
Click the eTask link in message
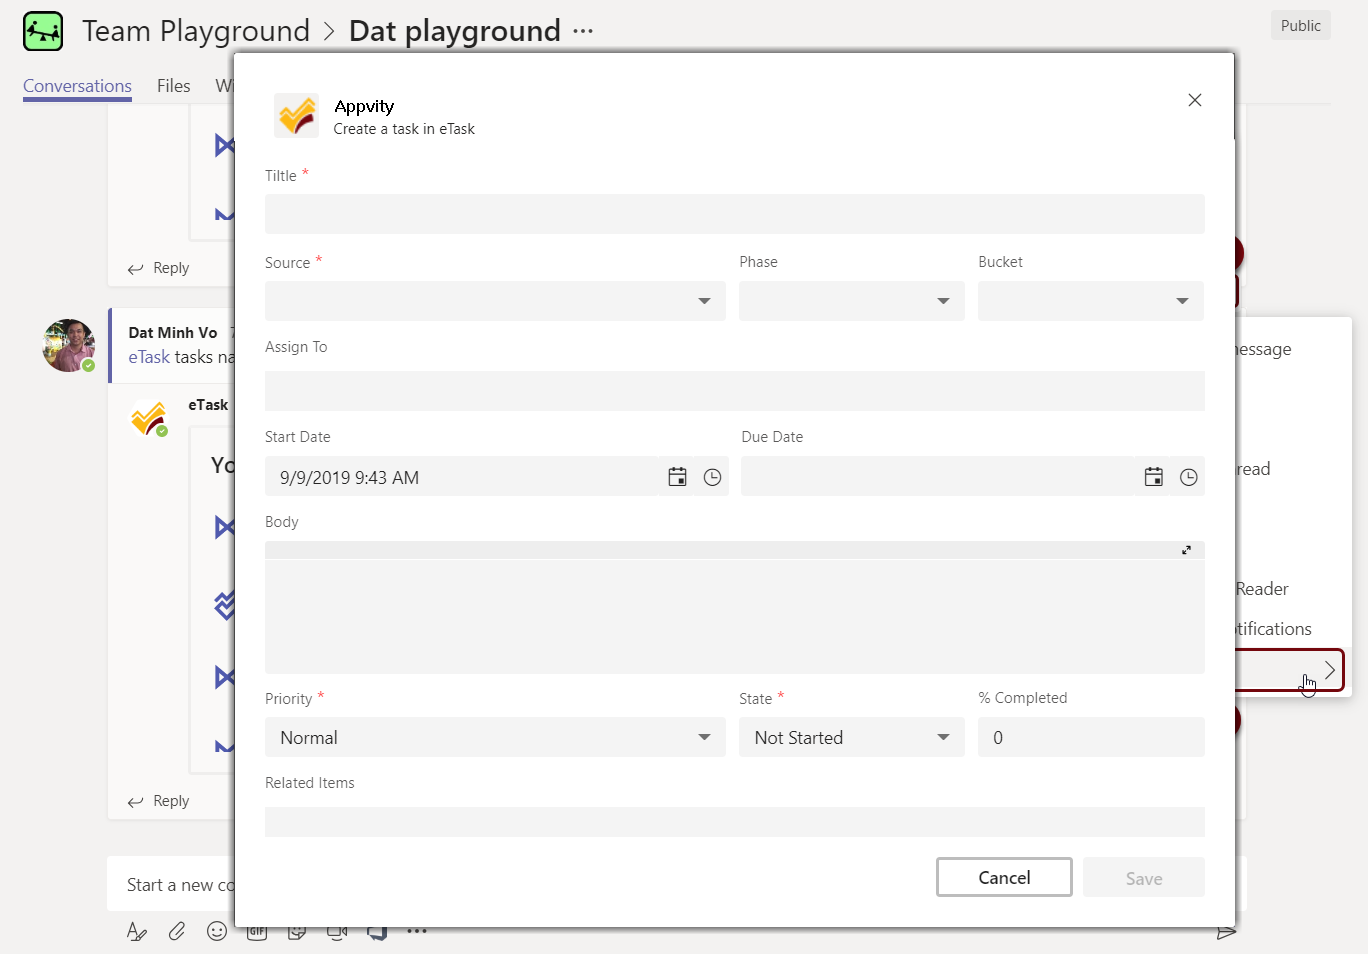pyautogui.click(x=149, y=357)
